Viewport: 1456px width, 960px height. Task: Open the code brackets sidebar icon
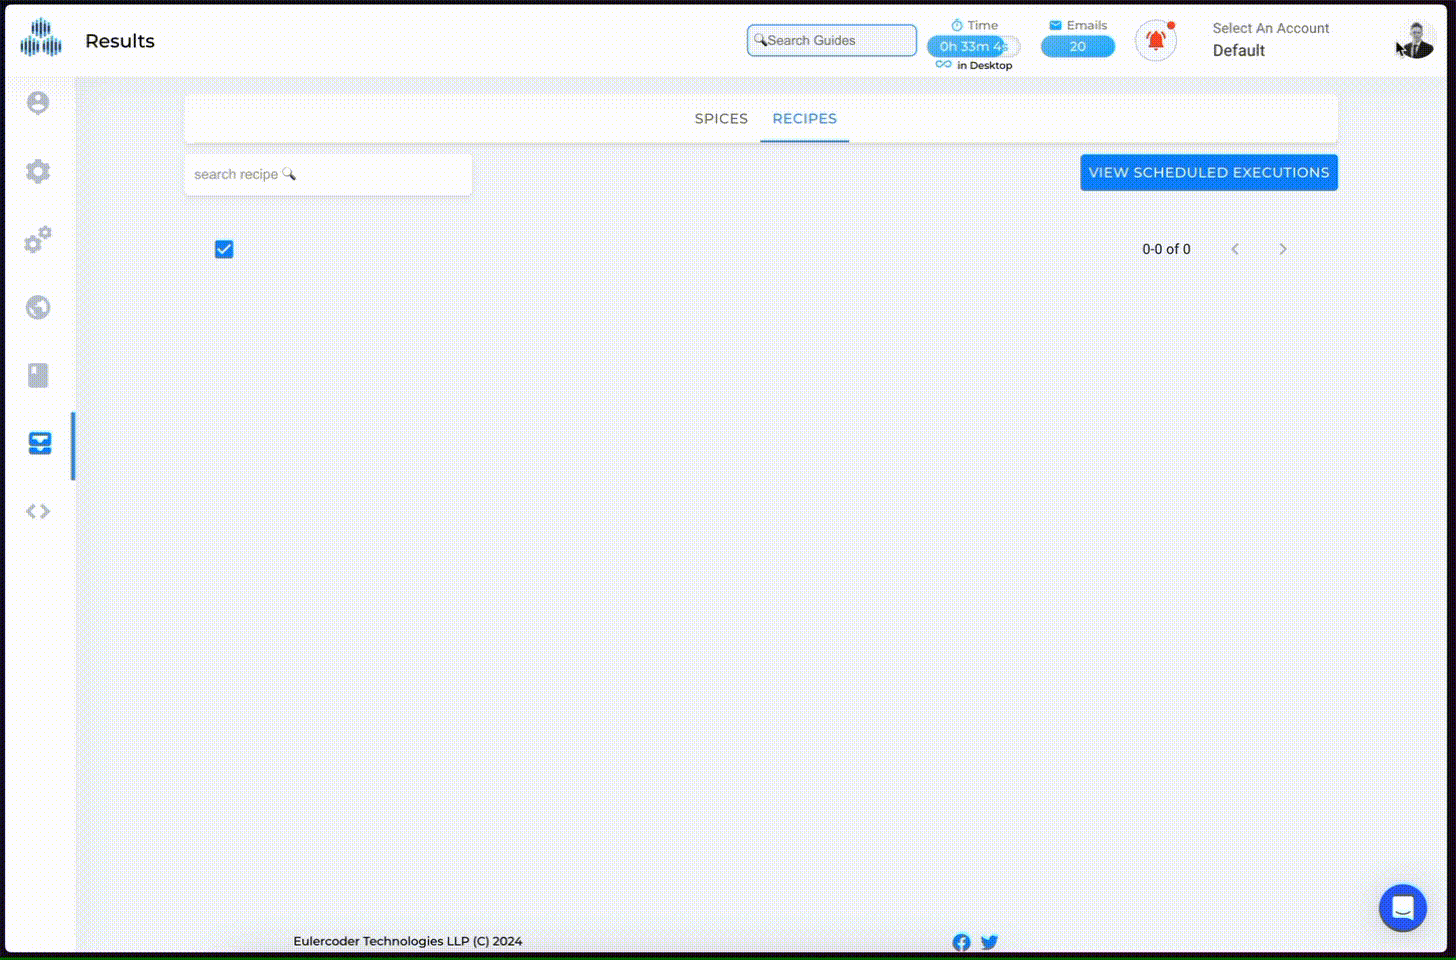point(38,511)
